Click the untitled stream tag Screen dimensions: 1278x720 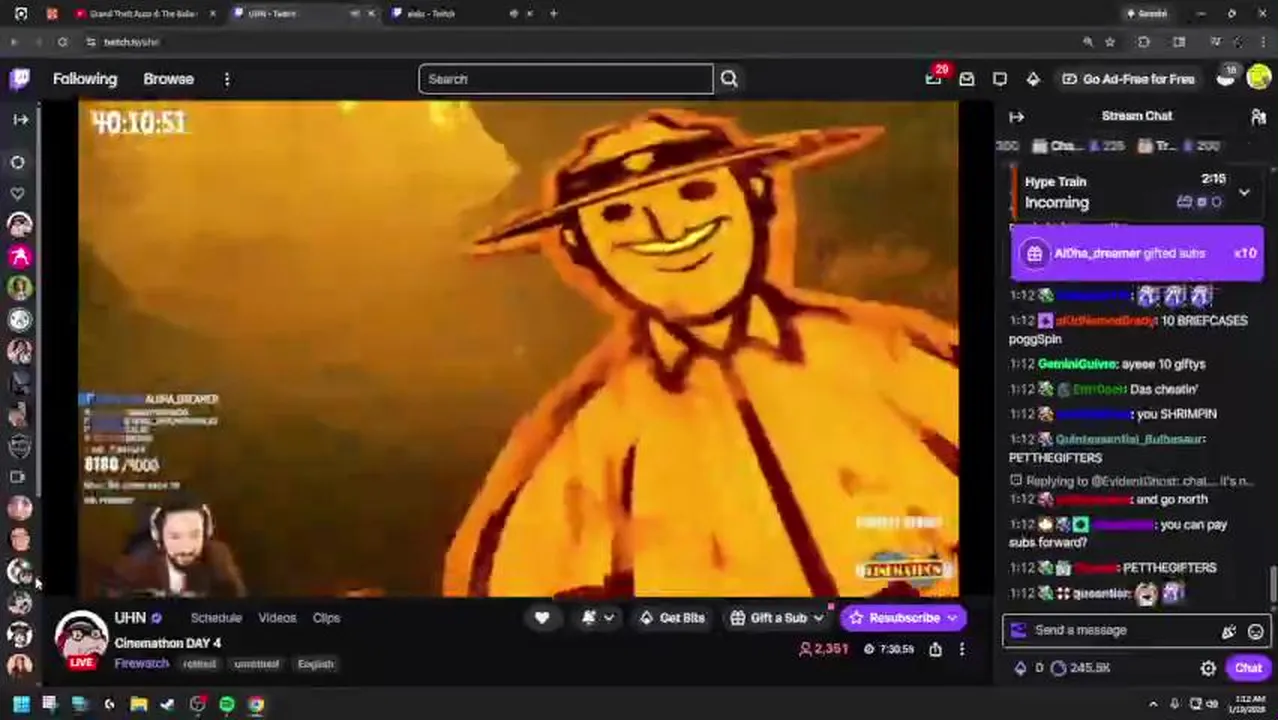[256, 664]
